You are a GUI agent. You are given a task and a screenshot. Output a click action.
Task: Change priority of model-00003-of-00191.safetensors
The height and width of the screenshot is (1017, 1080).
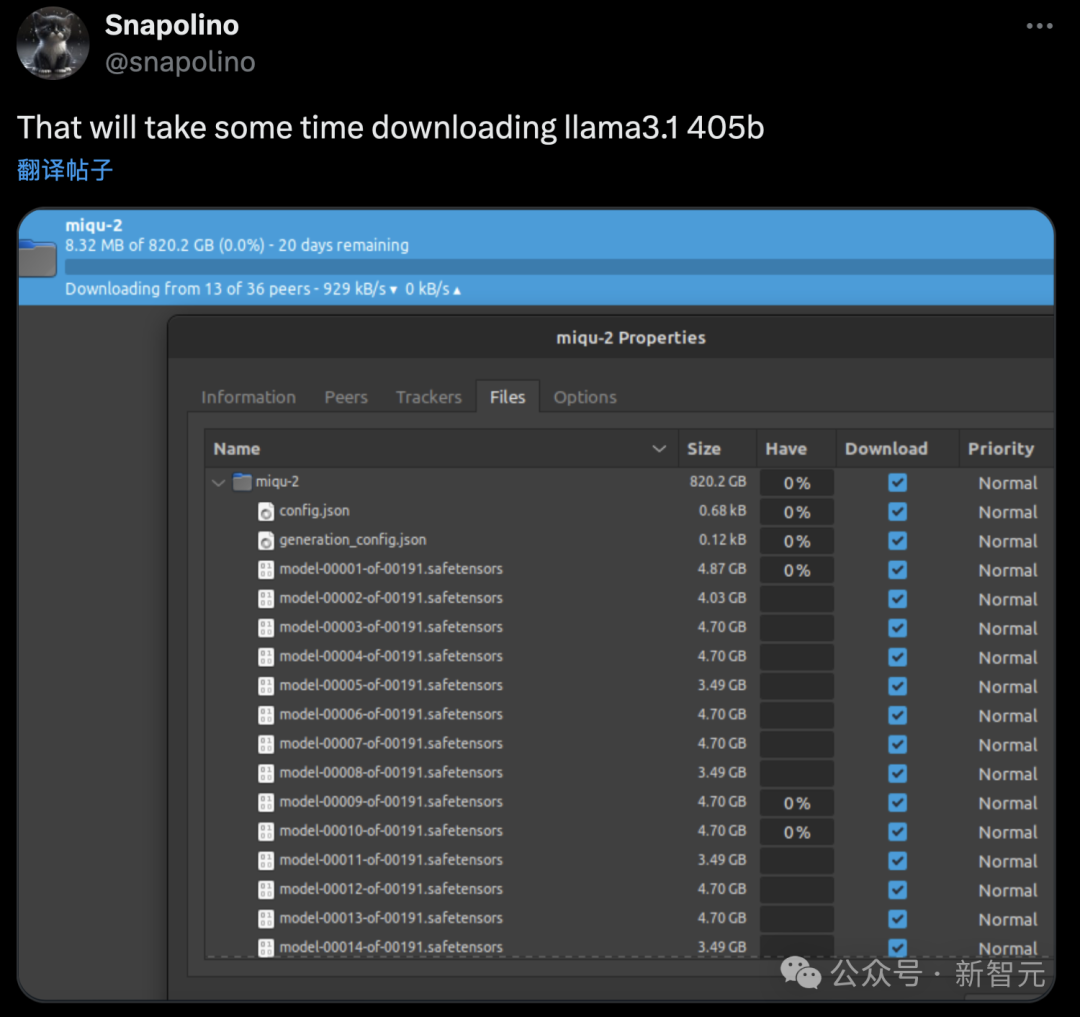point(1008,629)
